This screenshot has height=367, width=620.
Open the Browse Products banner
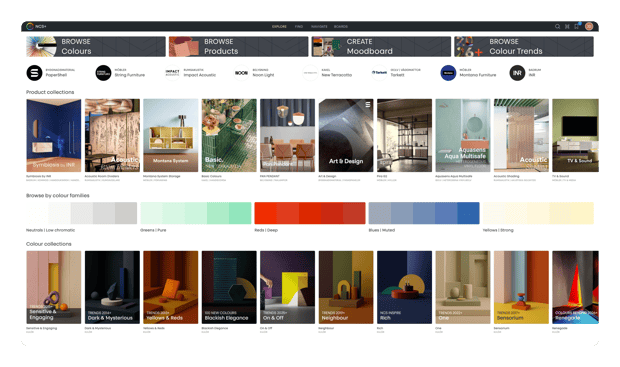coord(238,46)
